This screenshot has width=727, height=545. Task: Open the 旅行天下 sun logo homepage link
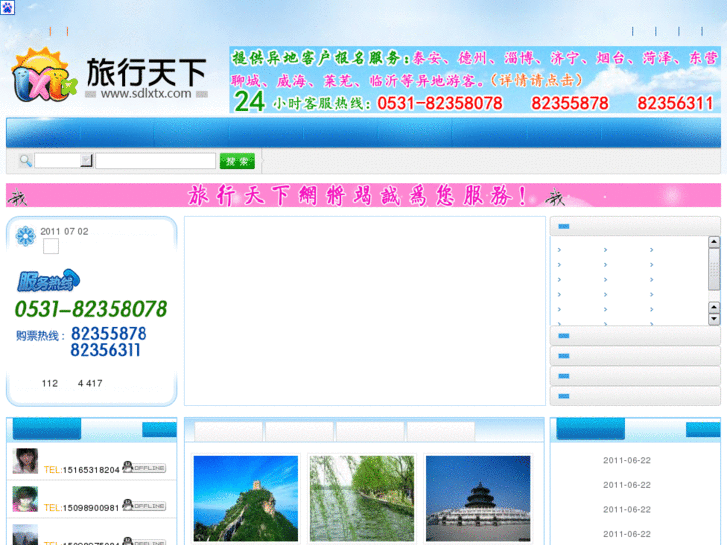click(110, 76)
